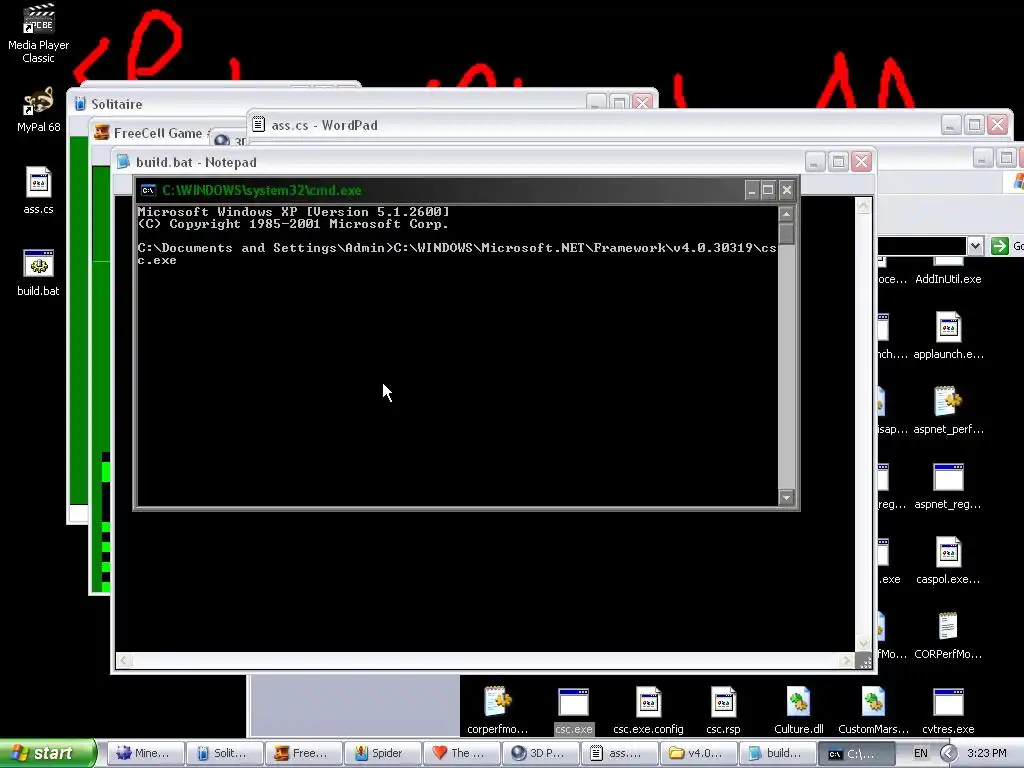The width and height of the screenshot is (1024, 768).
Task: Switch to the build... Notepad taskbar button
Action: click(777, 753)
